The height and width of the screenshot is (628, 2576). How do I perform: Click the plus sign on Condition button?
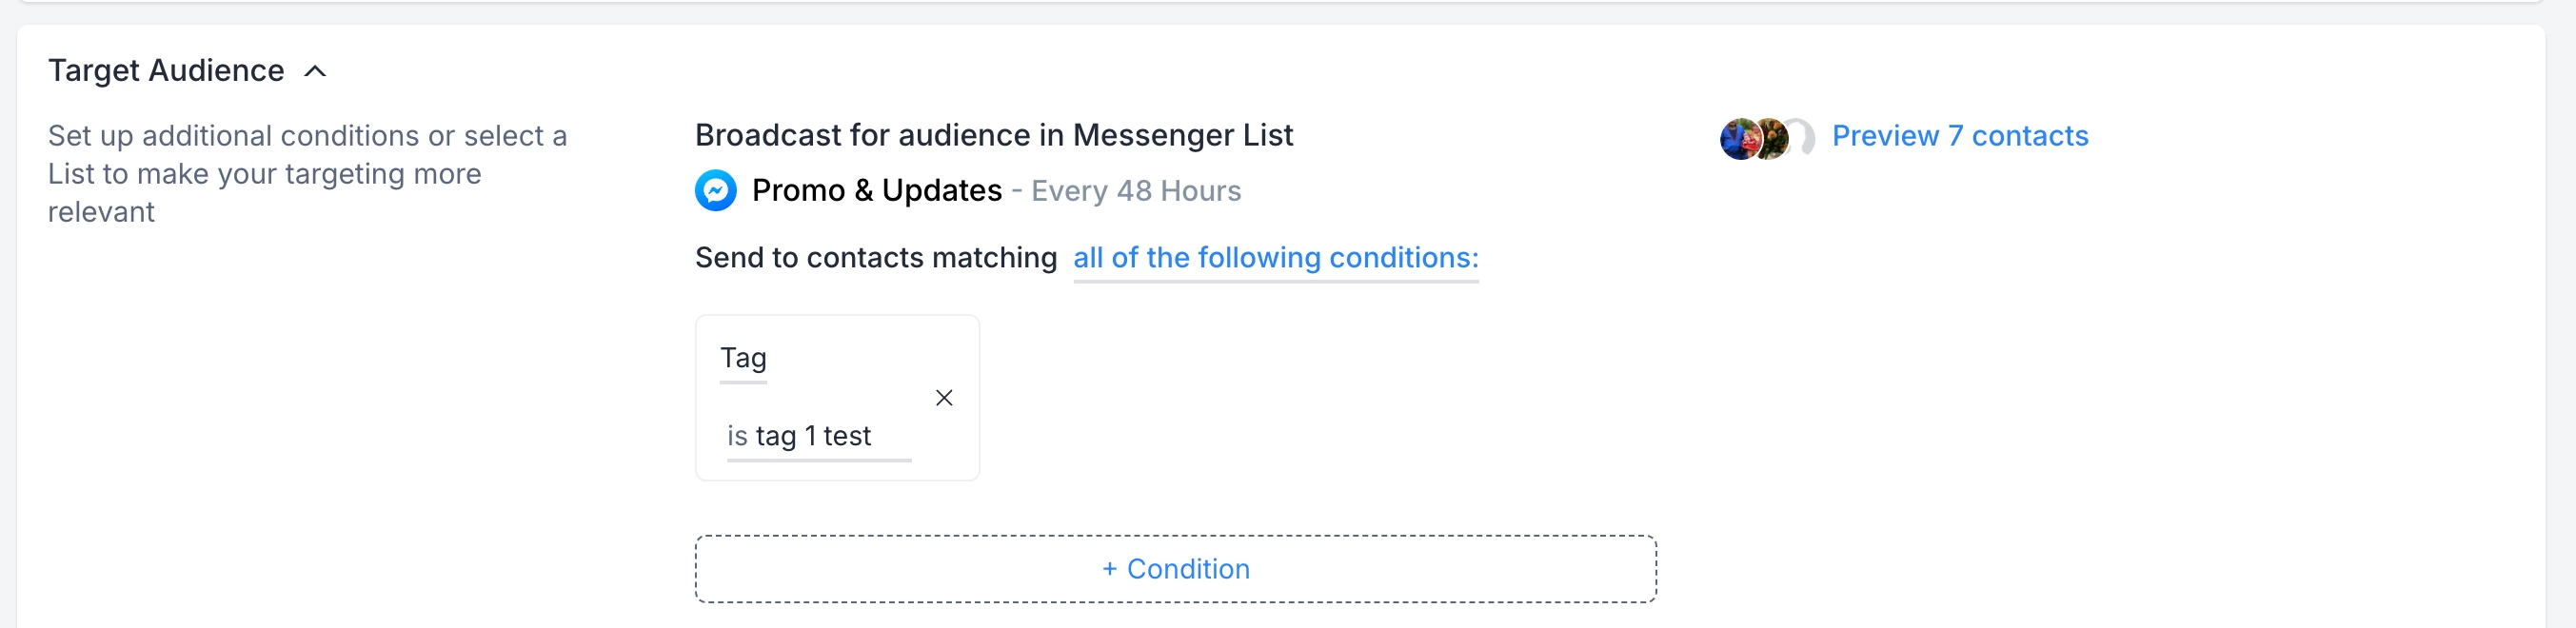click(x=1109, y=569)
